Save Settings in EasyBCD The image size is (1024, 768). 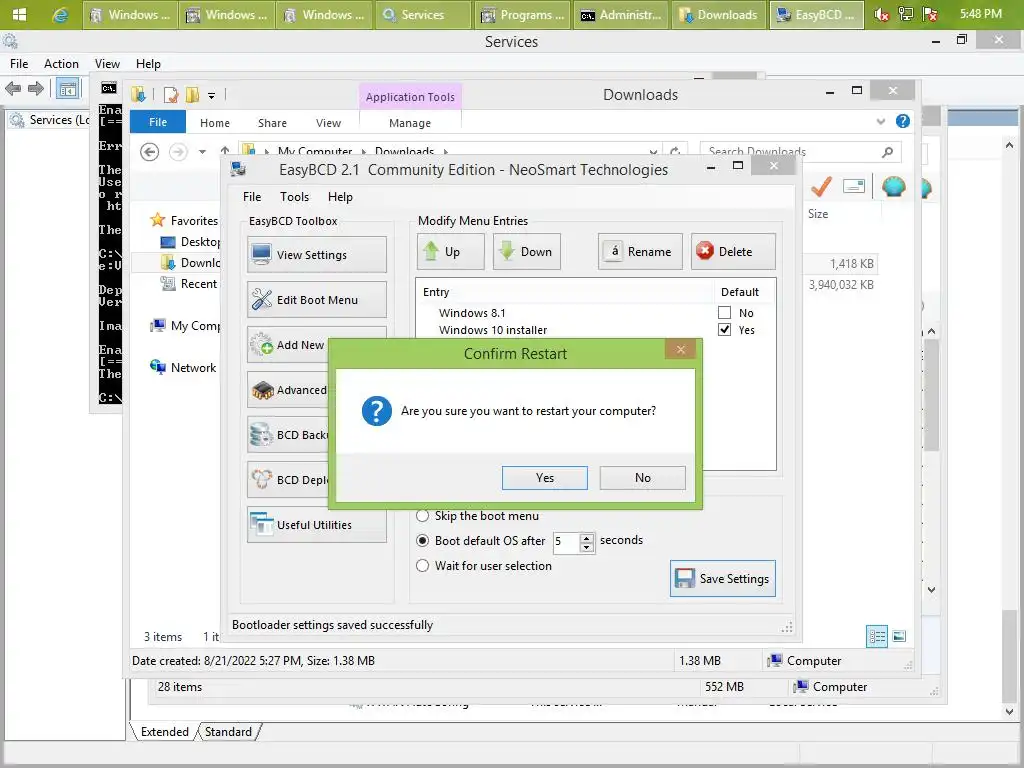click(723, 579)
